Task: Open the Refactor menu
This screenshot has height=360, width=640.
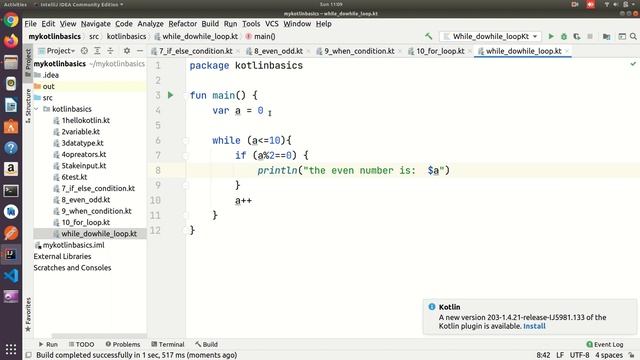Action: [182, 24]
